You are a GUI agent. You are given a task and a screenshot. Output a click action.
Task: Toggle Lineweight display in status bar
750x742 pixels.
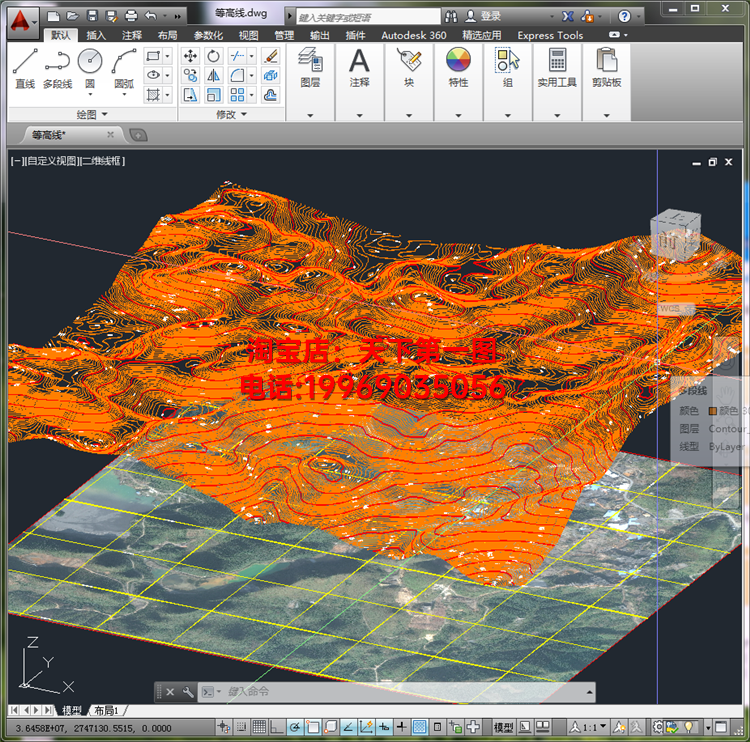402,728
